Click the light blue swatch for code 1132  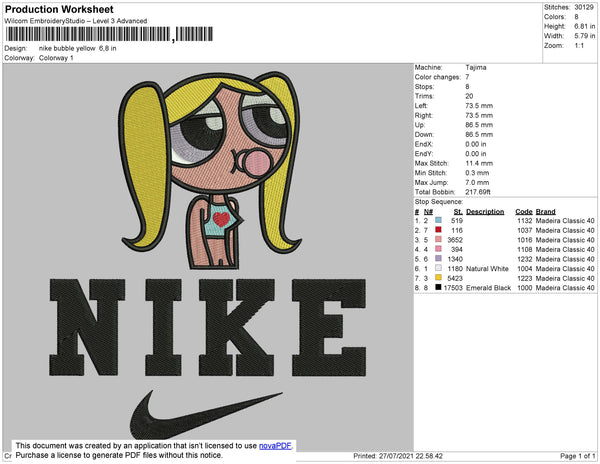(x=438, y=220)
